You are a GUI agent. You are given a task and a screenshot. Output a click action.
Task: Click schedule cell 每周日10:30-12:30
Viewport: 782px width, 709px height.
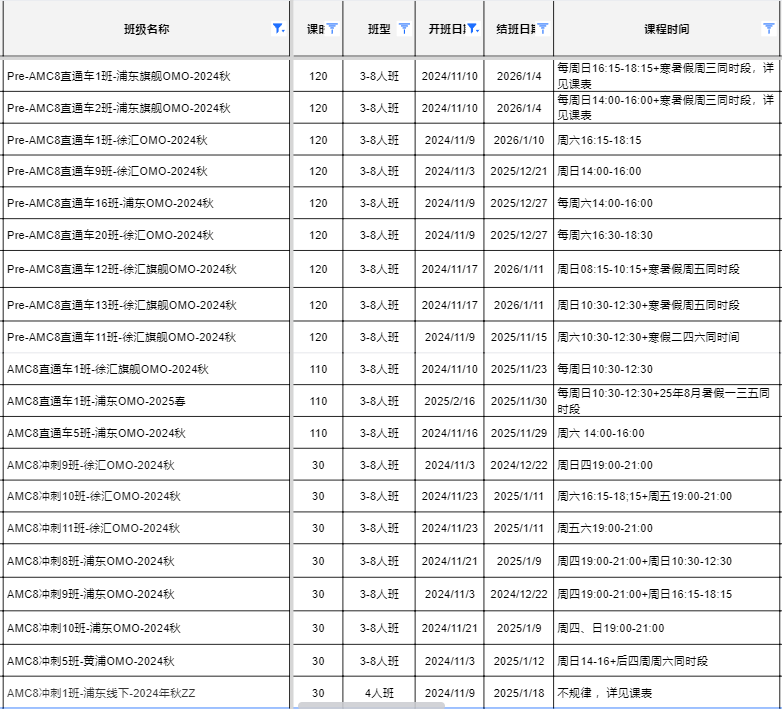[667, 369]
